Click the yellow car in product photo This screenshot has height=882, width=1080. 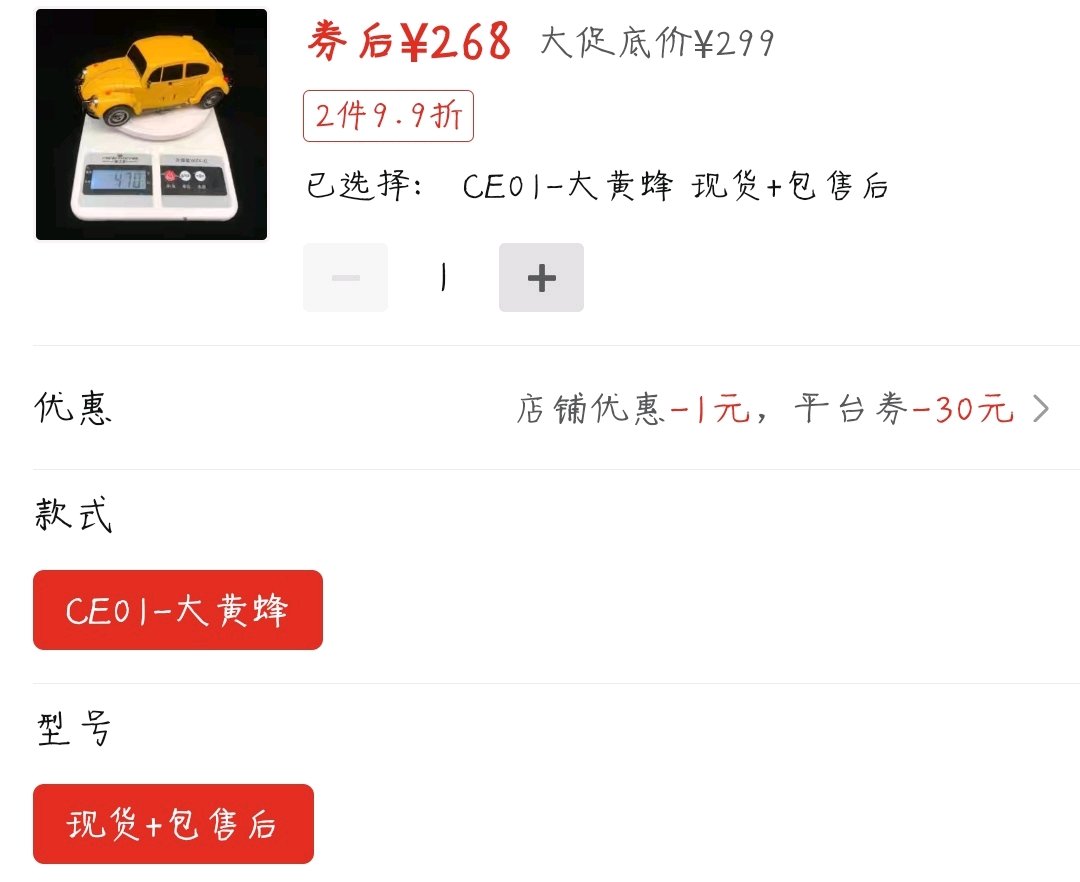[x=154, y=81]
